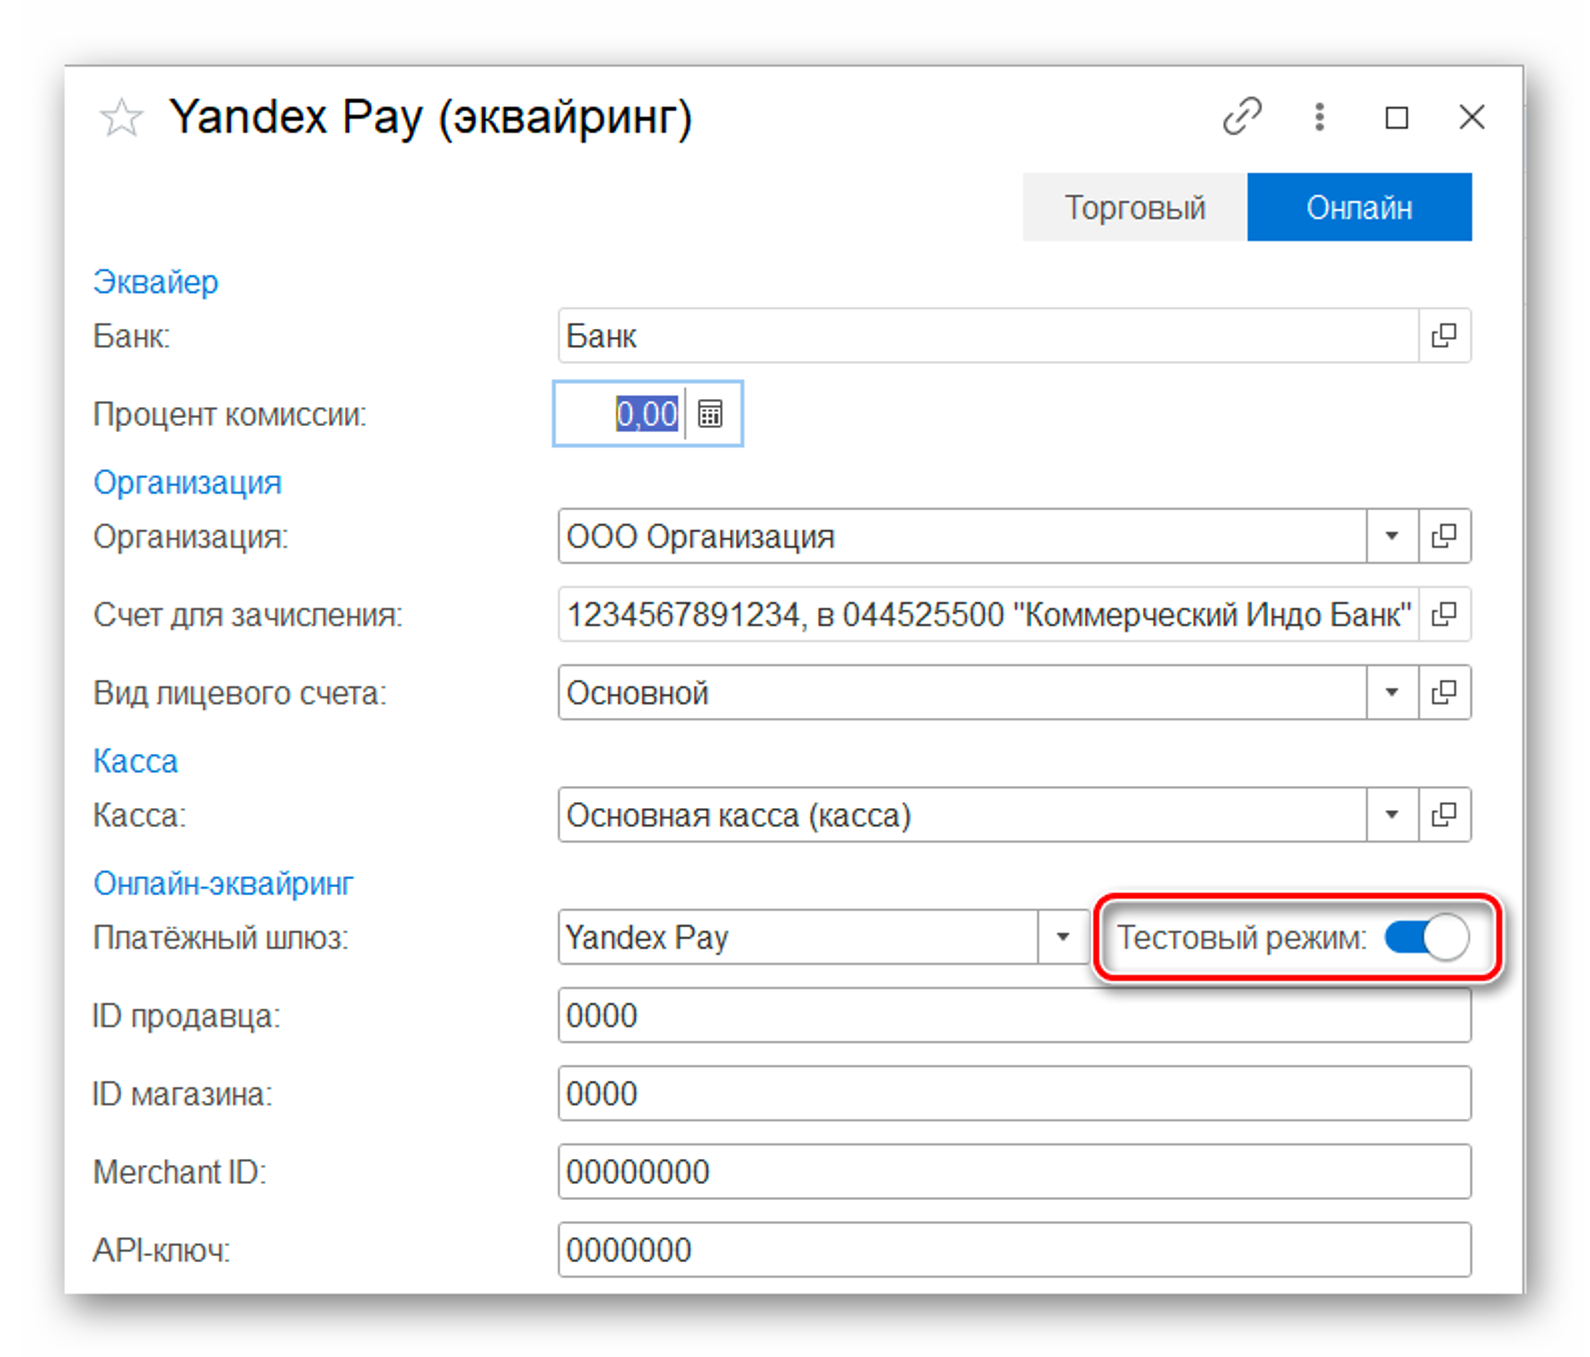
Task: Open calculator in commission percent field
Action: click(710, 414)
